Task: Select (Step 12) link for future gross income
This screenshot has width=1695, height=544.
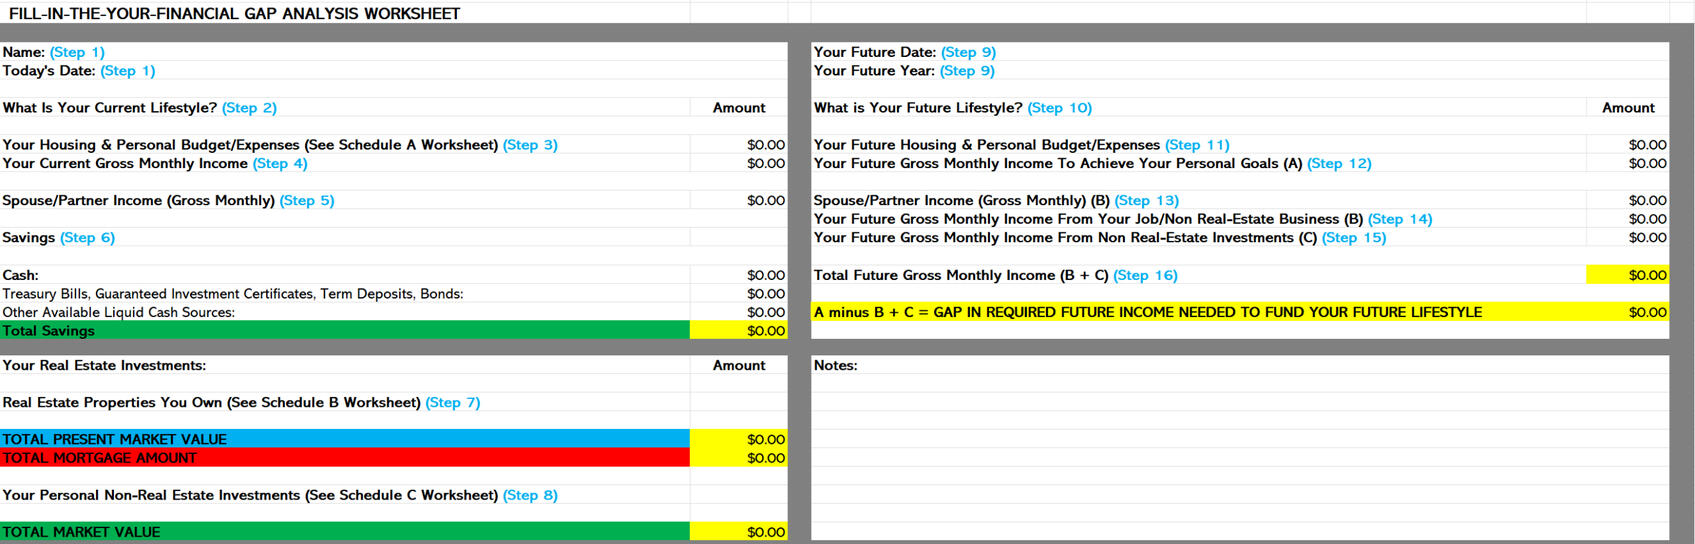Action: 1339,164
